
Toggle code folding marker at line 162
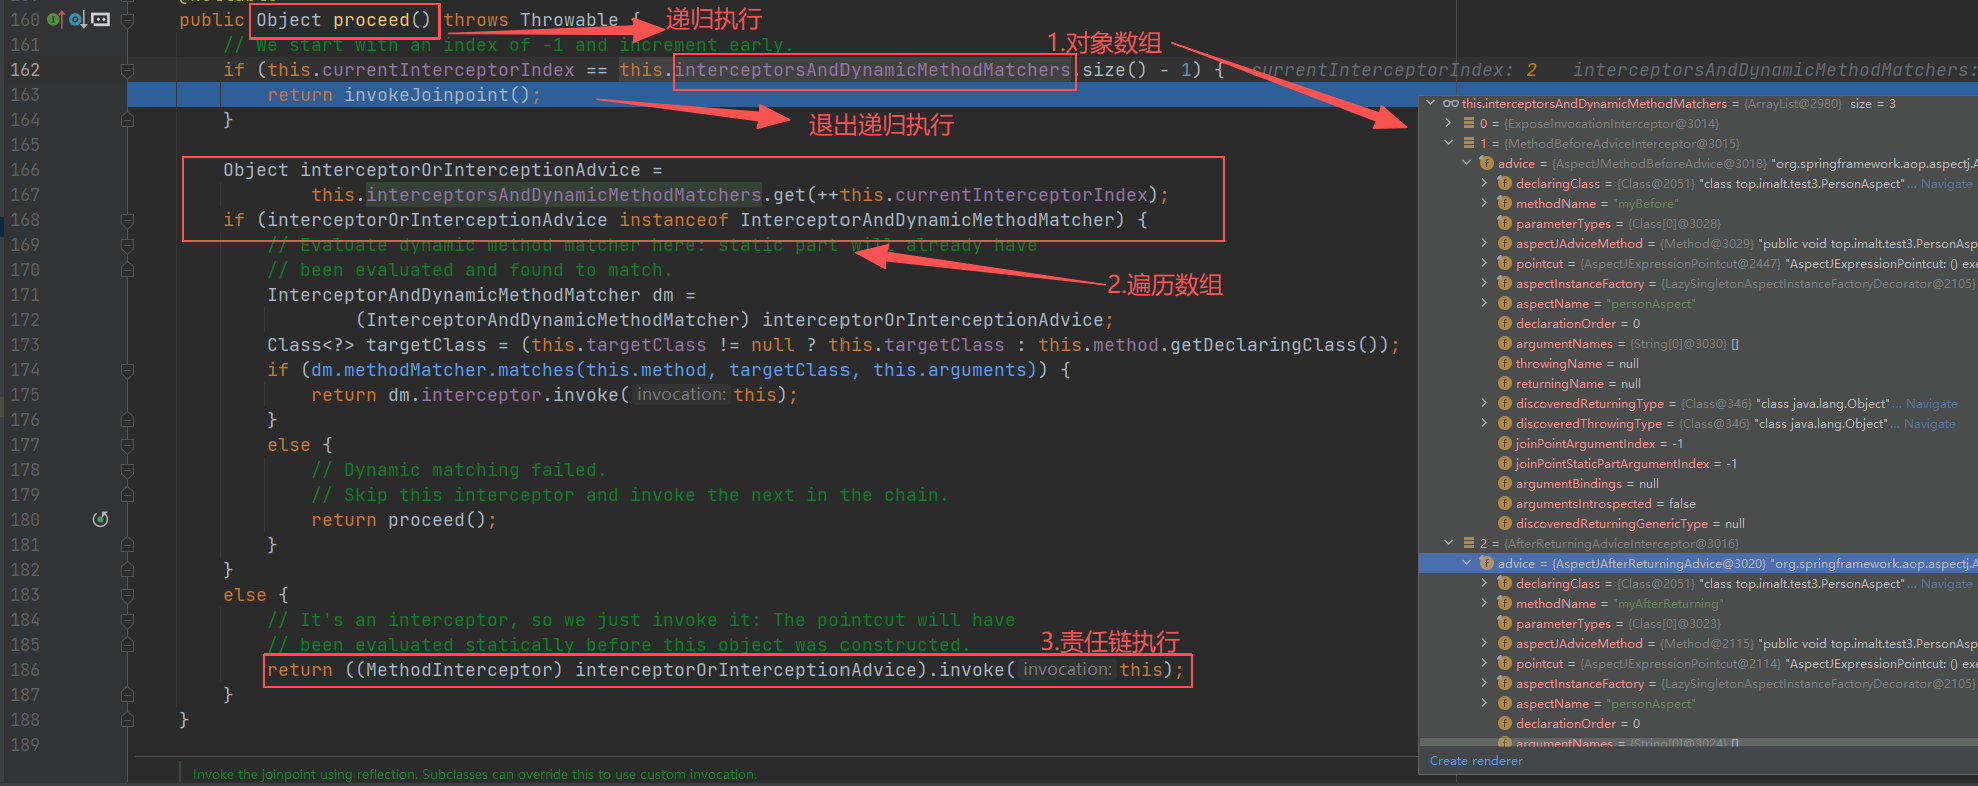pos(127,70)
